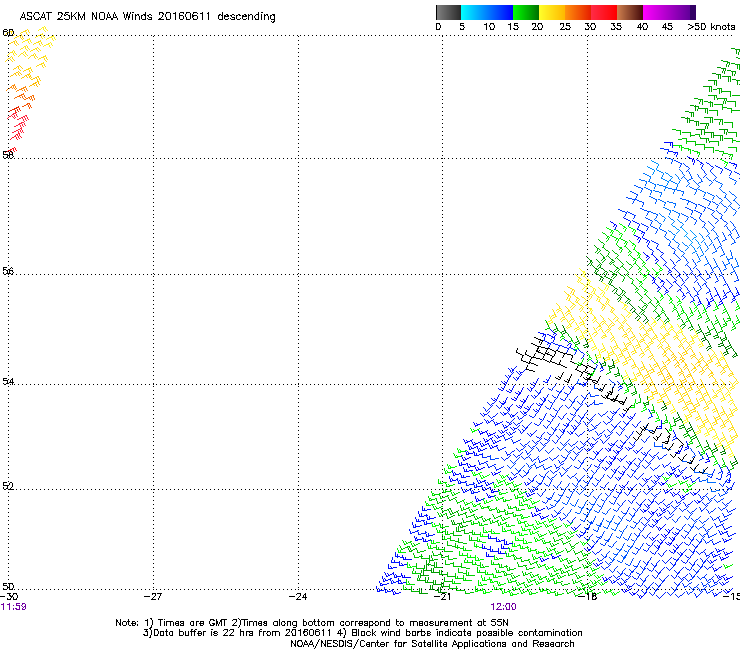The image size is (740, 650).
Task: Click the dark purple 45-50 knots legend color
Action: click(x=682, y=12)
